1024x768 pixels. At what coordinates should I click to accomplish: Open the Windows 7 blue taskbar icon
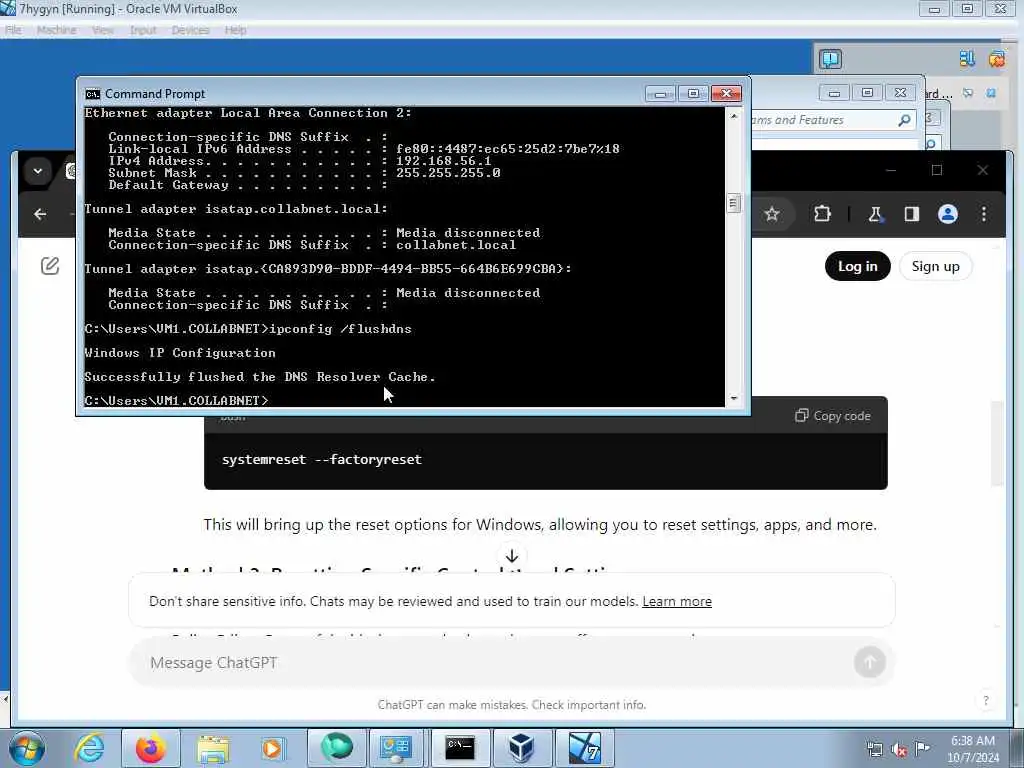pyautogui.click(x=584, y=748)
